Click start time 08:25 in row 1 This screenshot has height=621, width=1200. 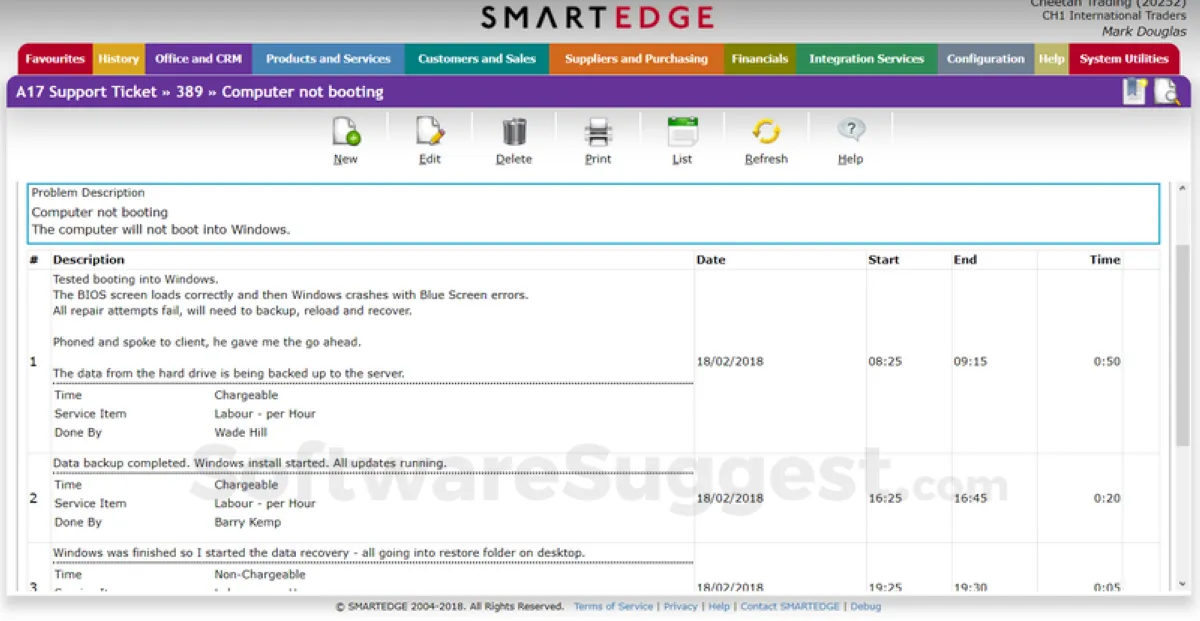click(885, 362)
